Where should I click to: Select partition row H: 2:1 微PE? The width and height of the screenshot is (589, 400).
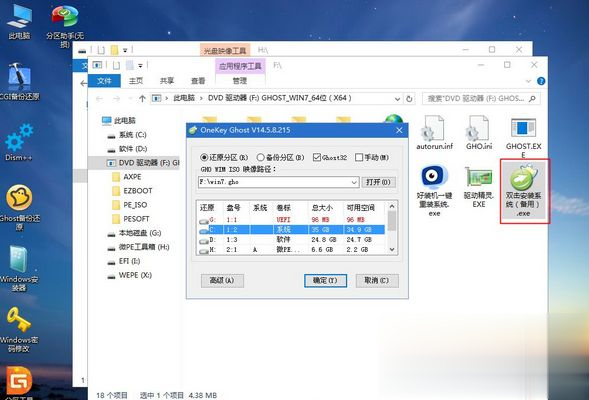291,249
